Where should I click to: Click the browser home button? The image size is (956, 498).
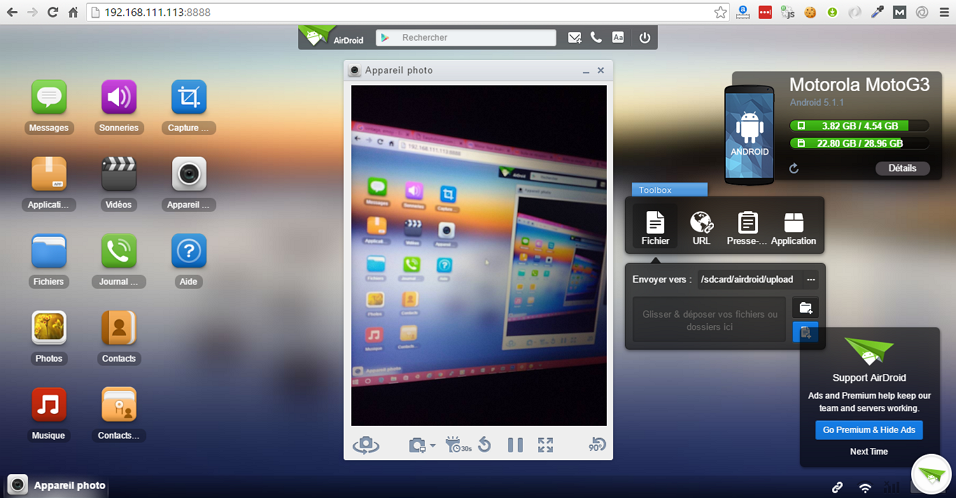pos(73,12)
